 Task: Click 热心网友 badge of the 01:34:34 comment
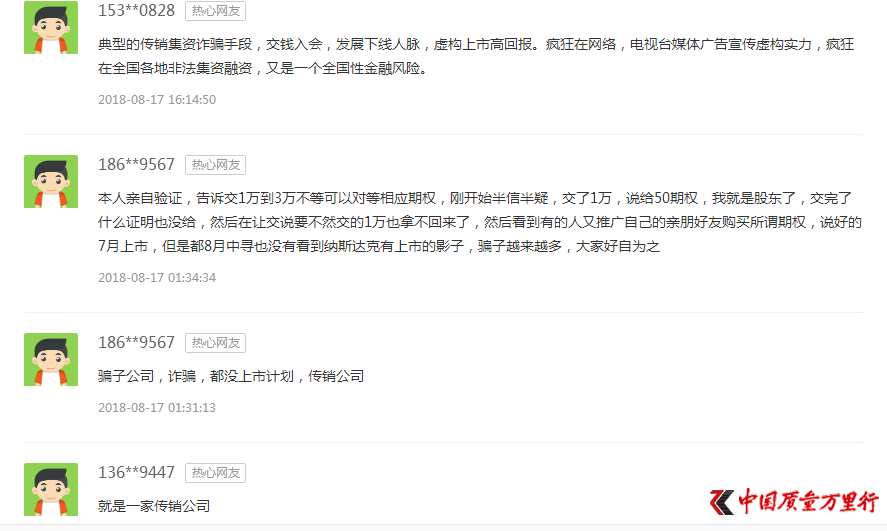[x=216, y=165]
